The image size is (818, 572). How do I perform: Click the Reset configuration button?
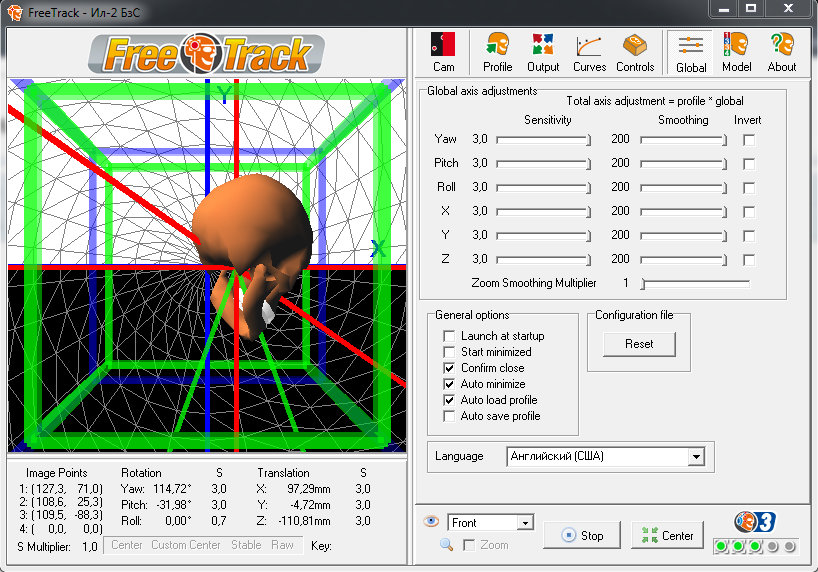pos(639,344)
